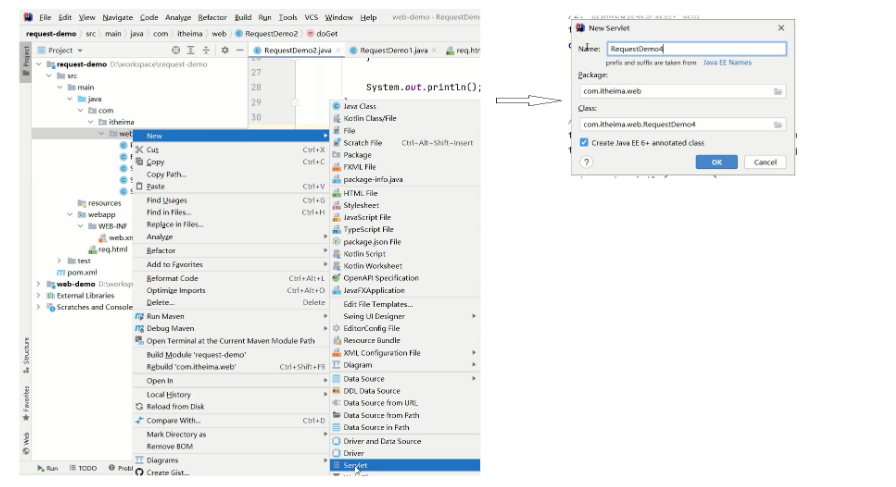896x487 pixels.
Task: Click the package-info.java icon
Action: click(x=337, y=179)
